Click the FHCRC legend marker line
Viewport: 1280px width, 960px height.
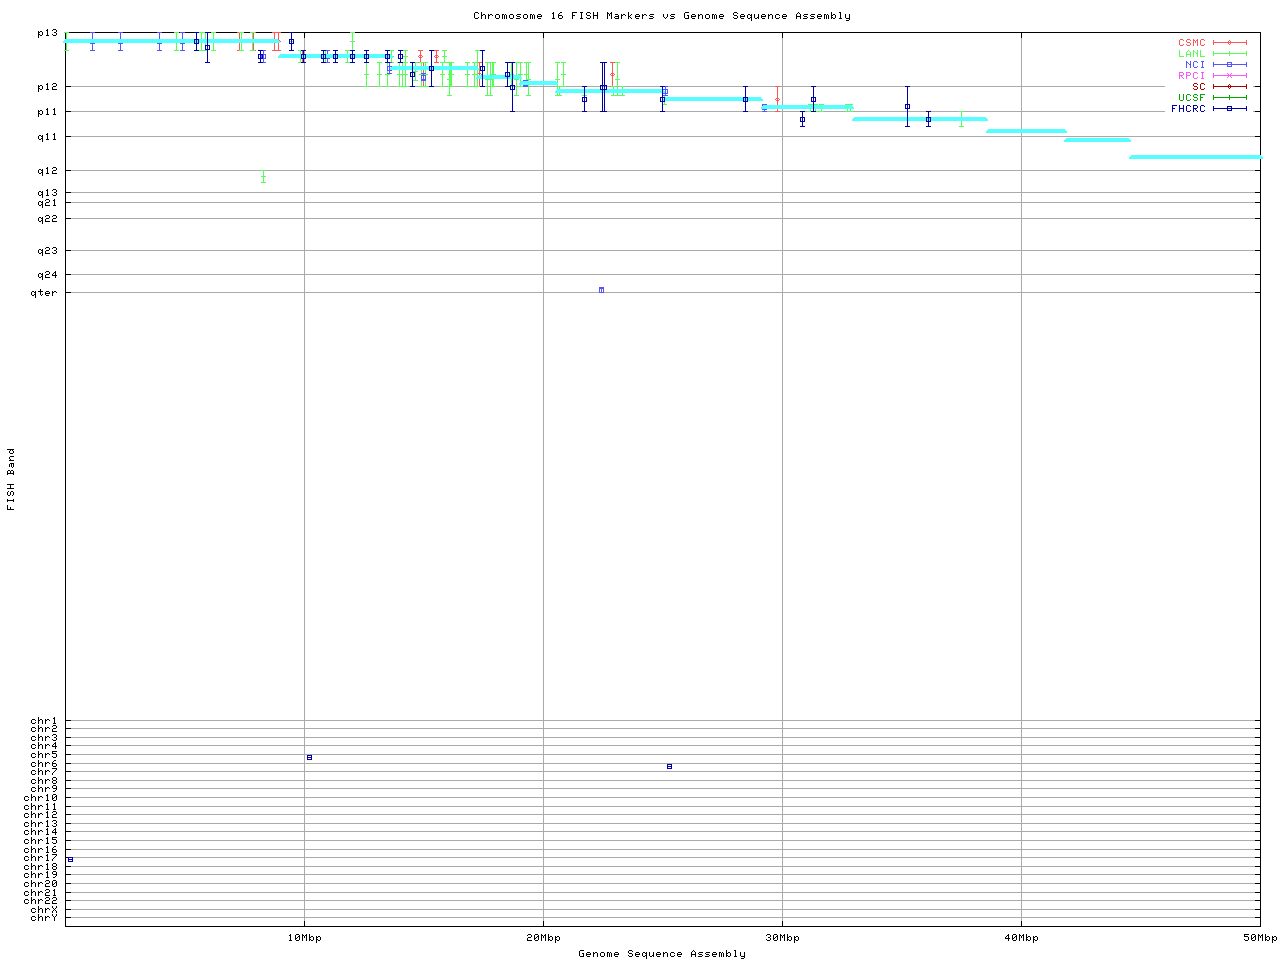1229,108
